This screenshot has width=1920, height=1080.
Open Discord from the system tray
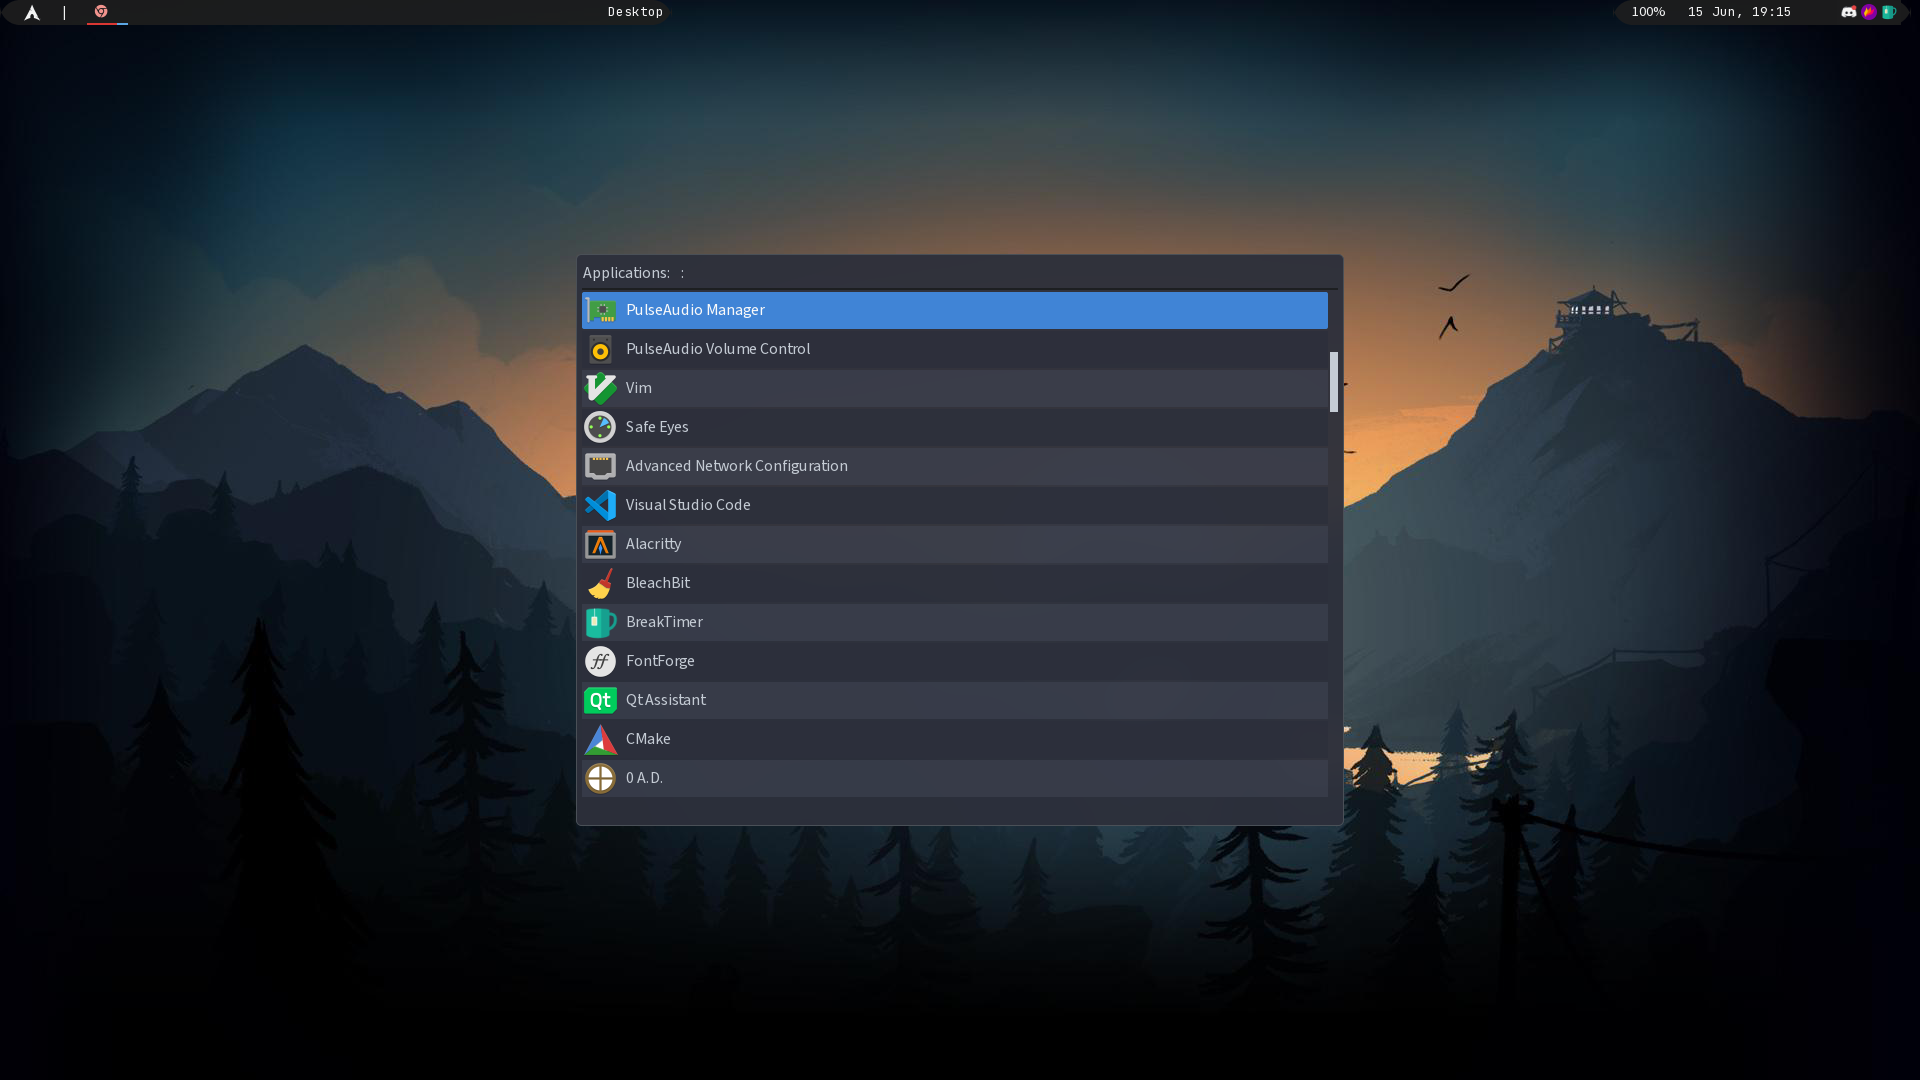point(1849,12)
